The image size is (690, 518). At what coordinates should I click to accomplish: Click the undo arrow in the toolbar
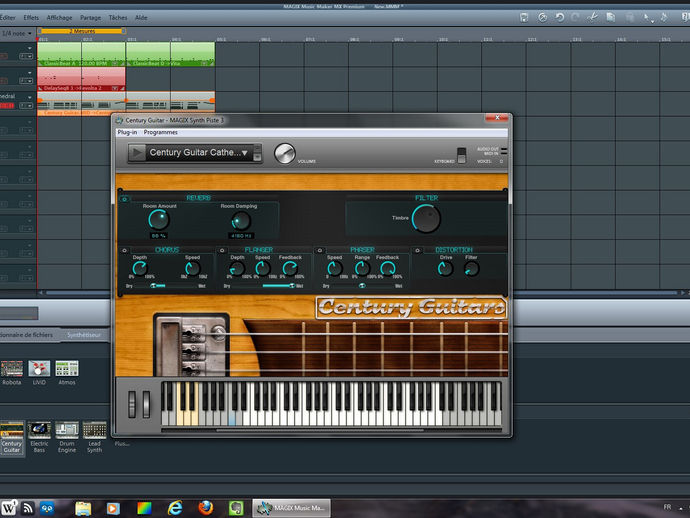click(x=560, y=18)
